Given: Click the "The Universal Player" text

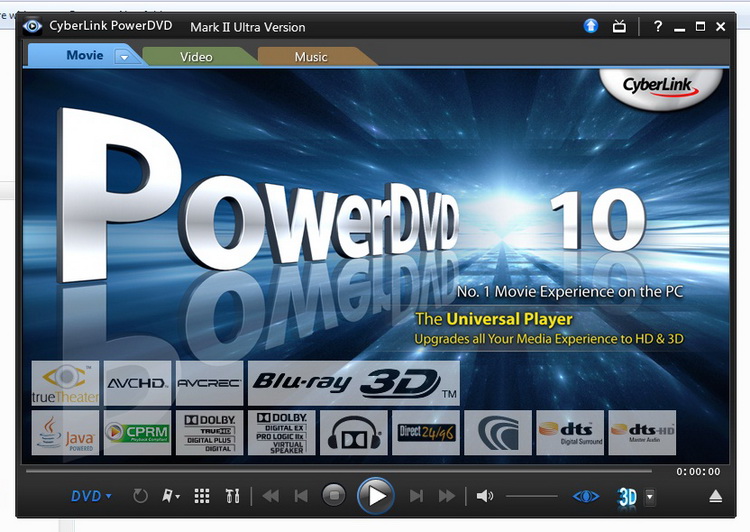Looking at the screenshot, I should (494, 319).
